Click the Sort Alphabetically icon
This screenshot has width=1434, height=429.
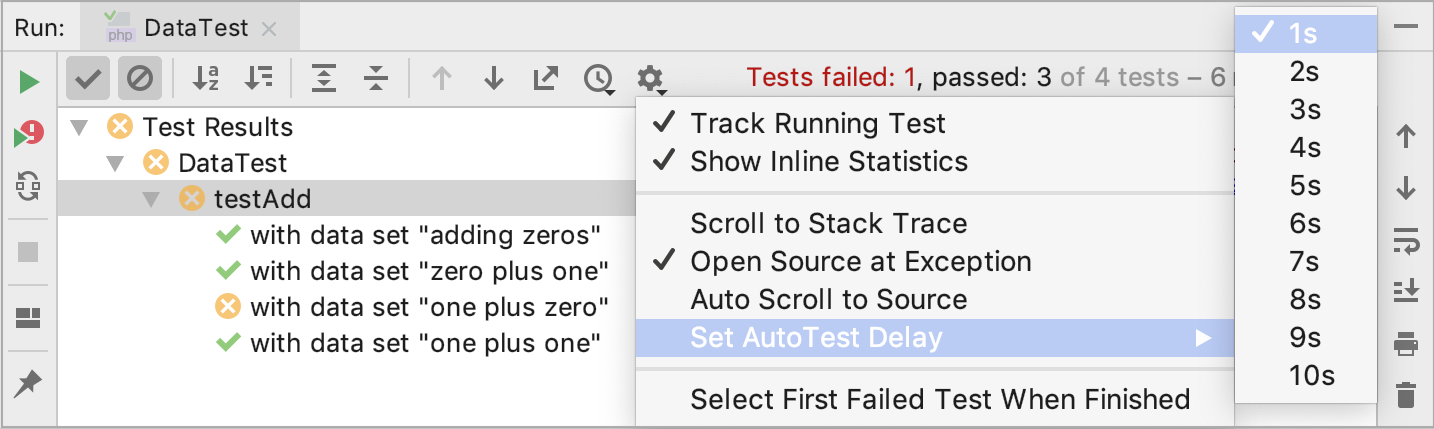click(205, 78)
